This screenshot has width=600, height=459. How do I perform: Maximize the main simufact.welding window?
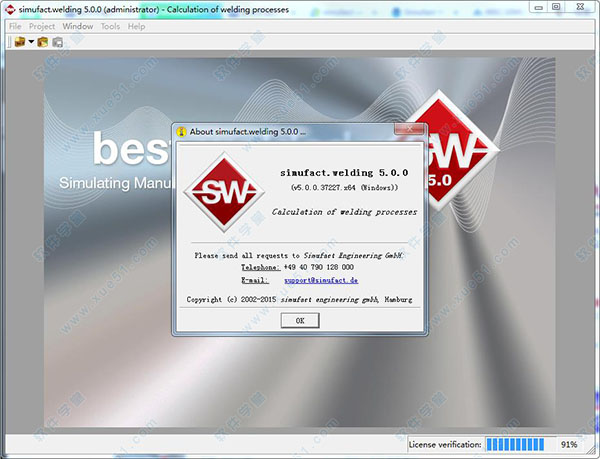[x=556, y=7]
